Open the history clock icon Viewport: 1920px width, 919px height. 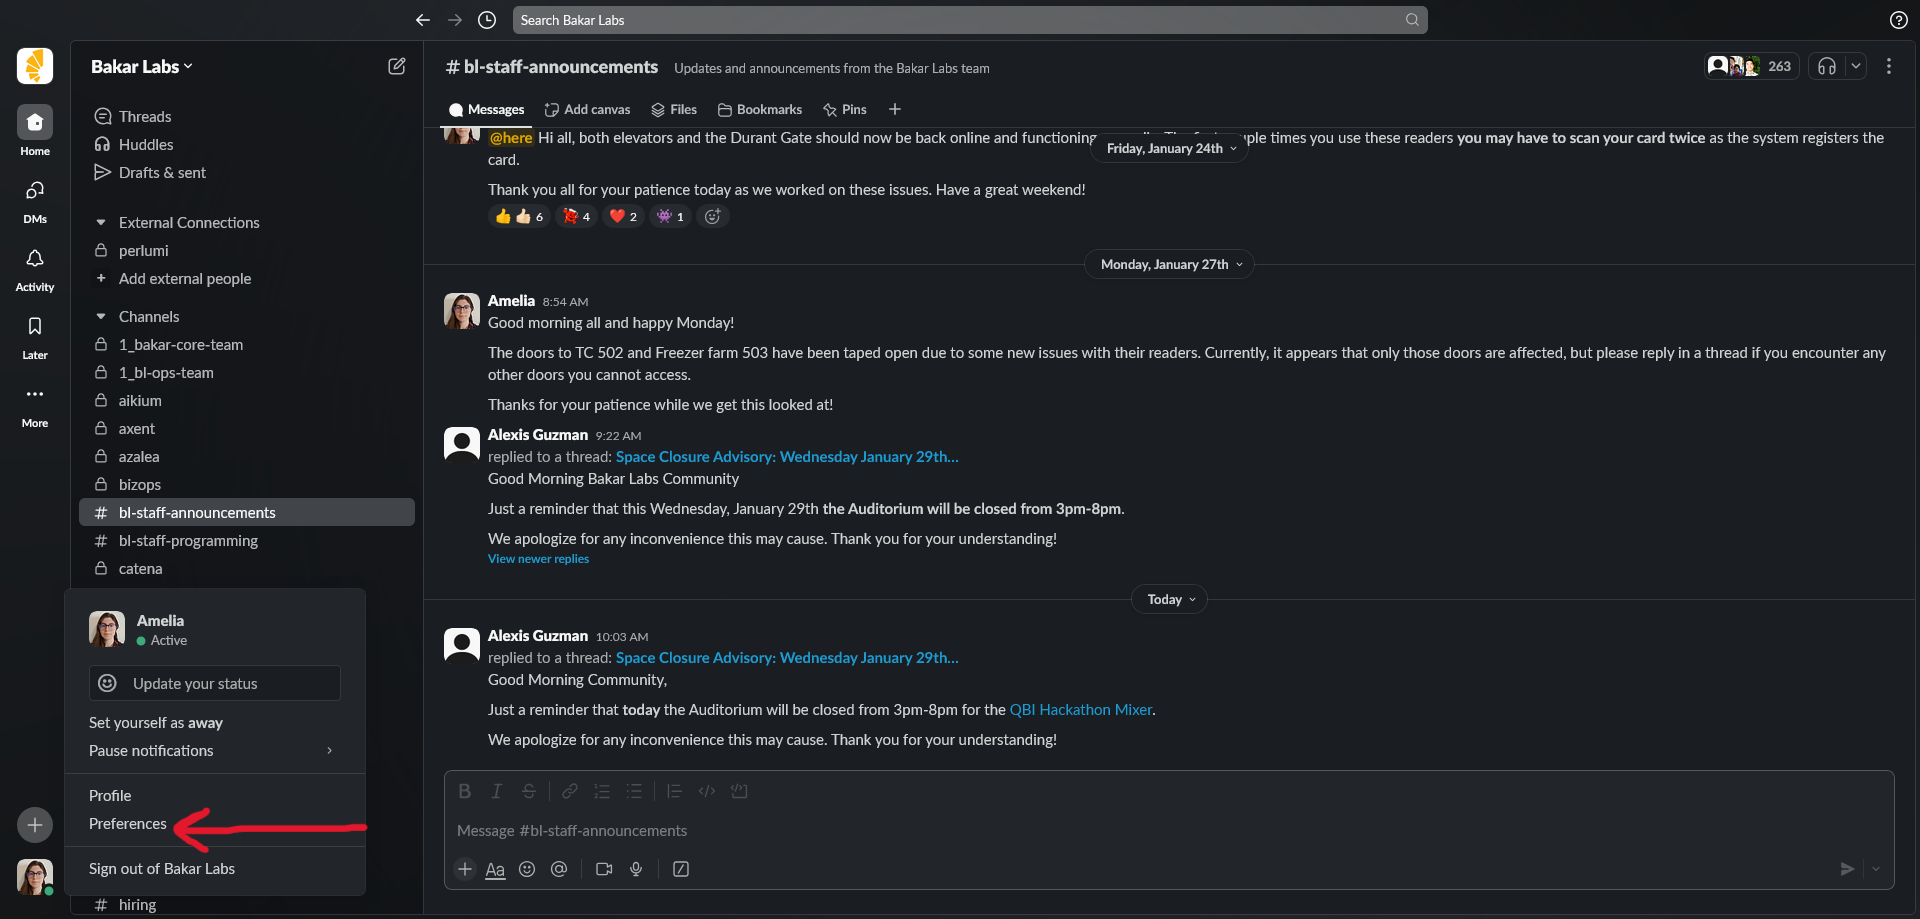tap(487, 20)
